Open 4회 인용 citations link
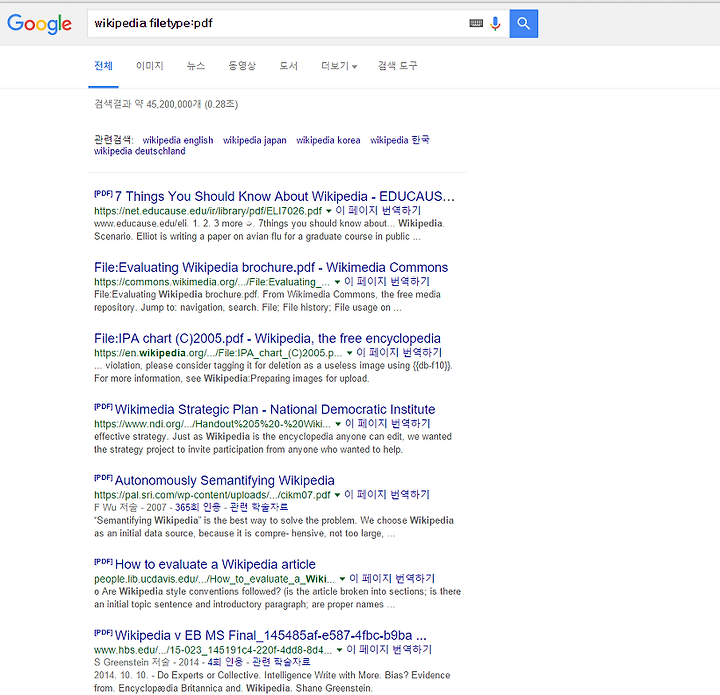The width and height of the screenshot is (720, 695). pos(225,662)
